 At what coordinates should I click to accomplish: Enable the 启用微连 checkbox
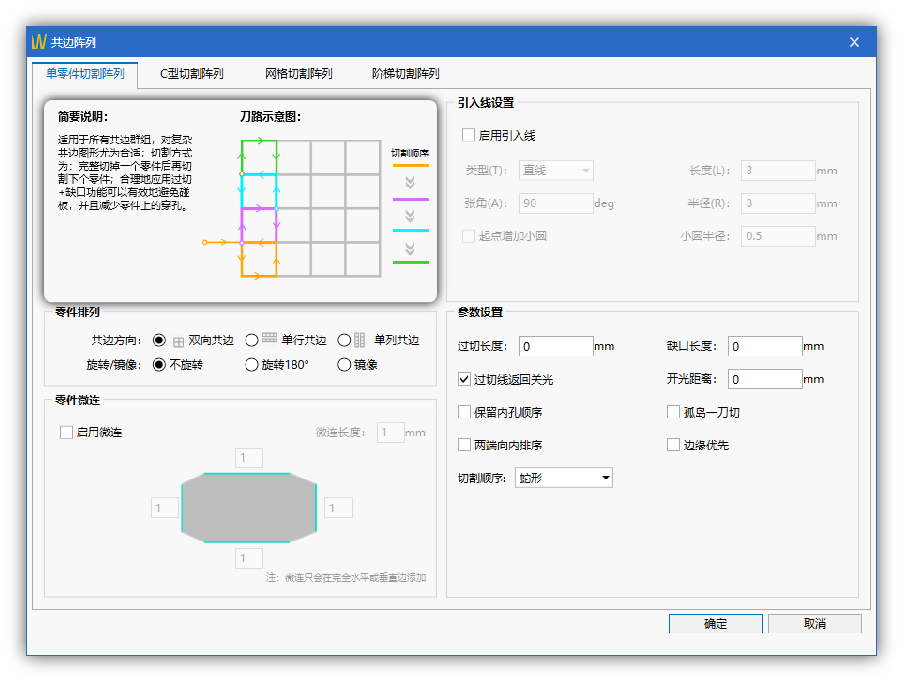point(67,432)
